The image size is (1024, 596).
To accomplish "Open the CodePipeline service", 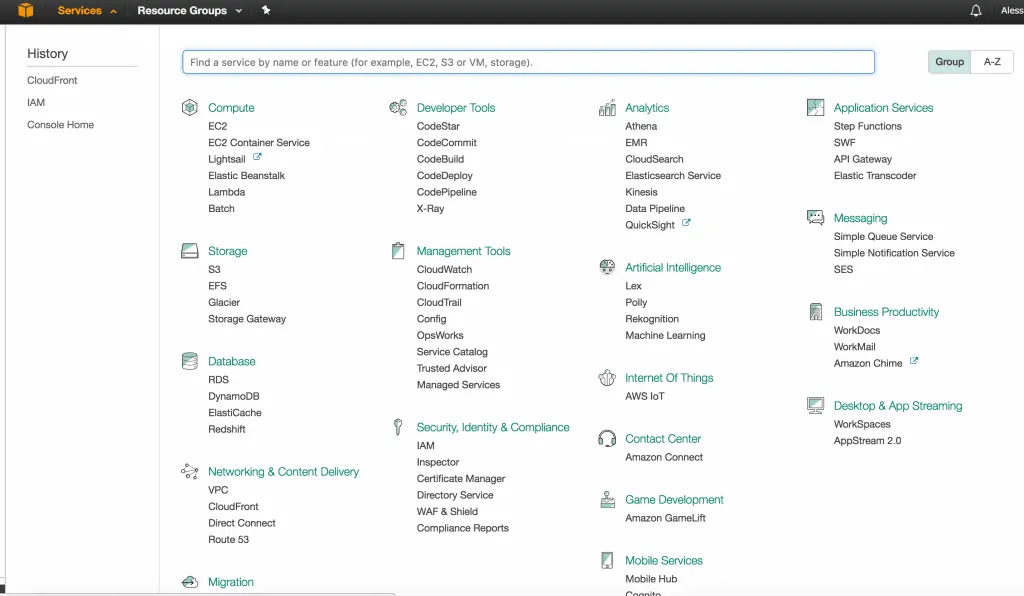I will coord(447,192).
